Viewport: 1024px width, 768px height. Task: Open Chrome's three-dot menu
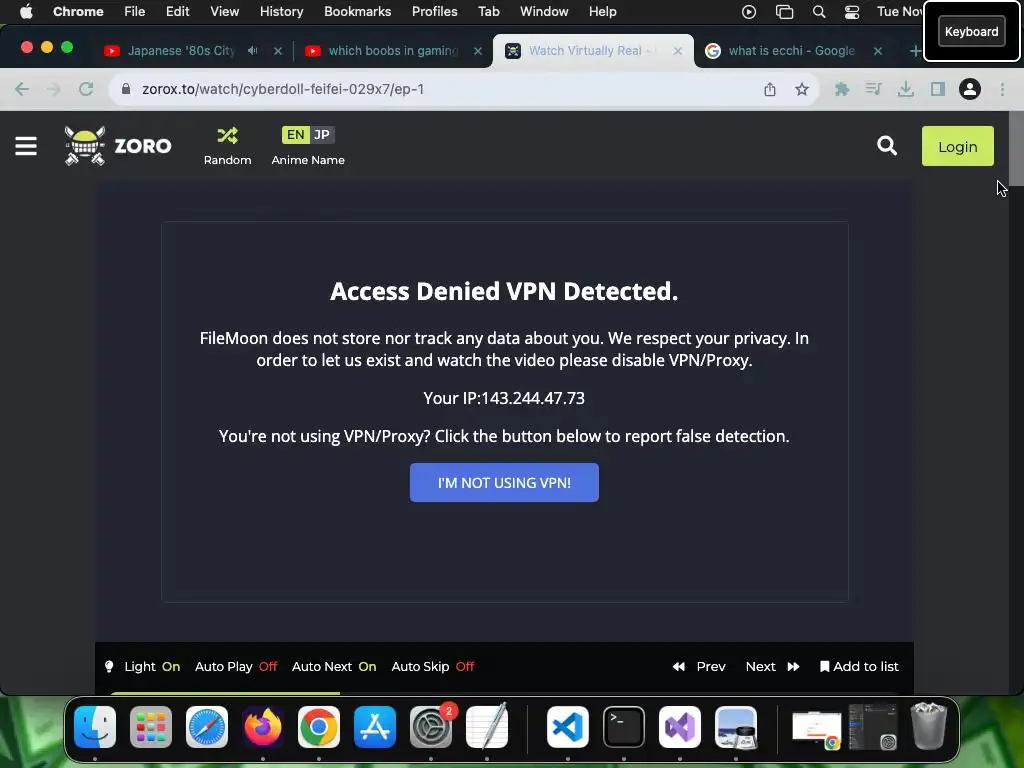[1002, 89]
